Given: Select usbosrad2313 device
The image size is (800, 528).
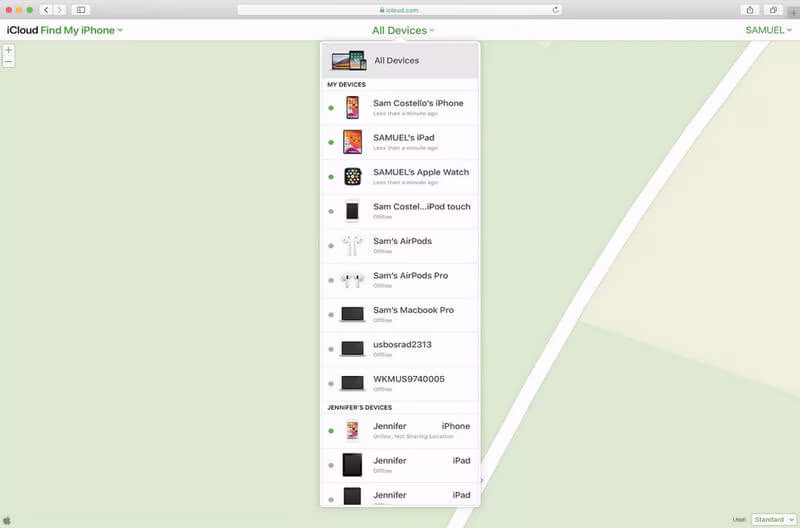Looking at the screenshot, I should coord(400,349).
